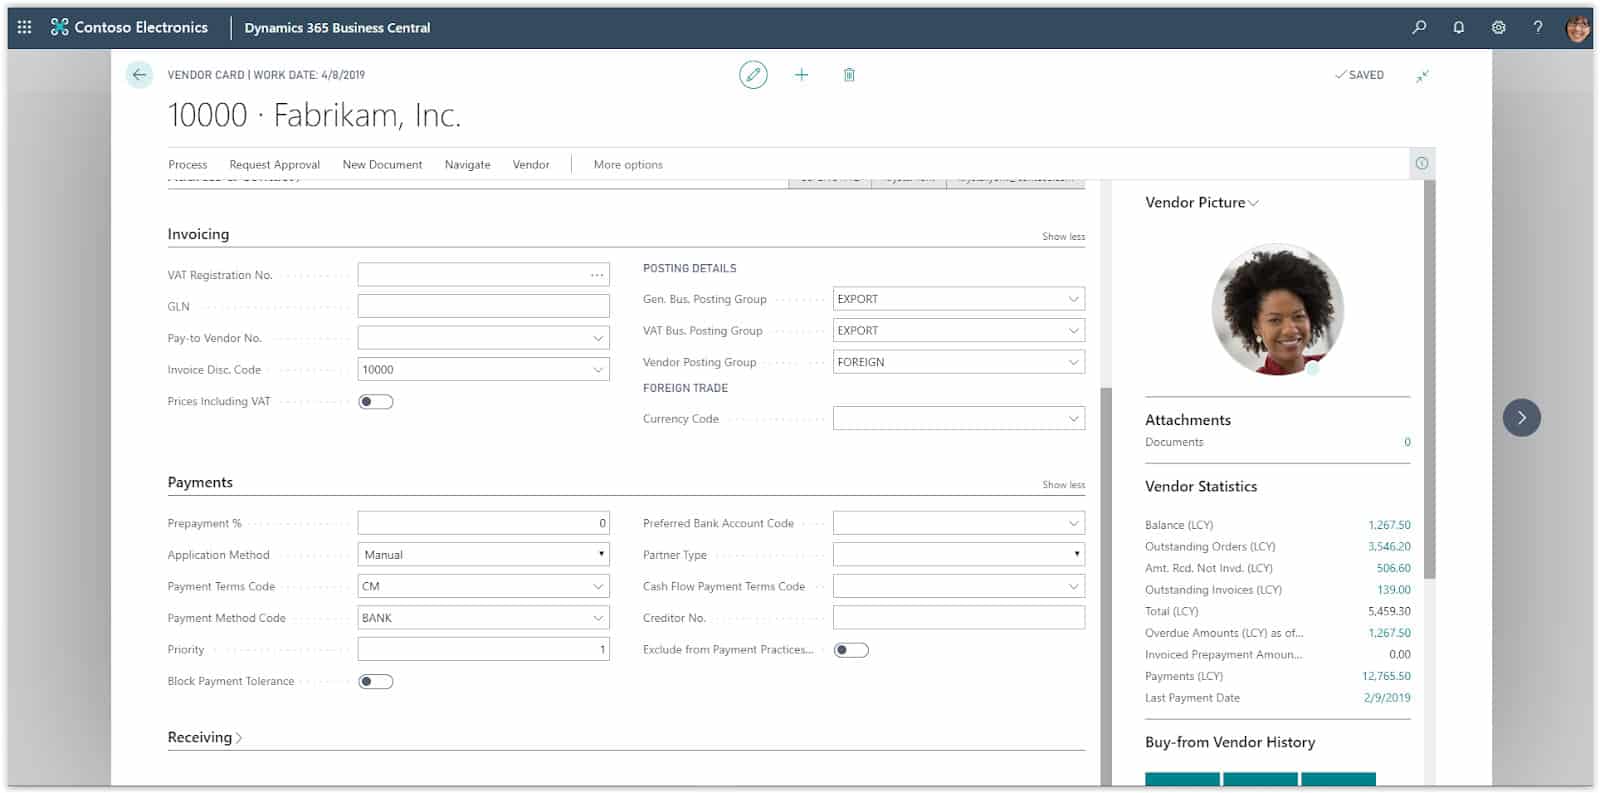
Task: Click Show less in Invoicing section
Action: [1063, 237]
